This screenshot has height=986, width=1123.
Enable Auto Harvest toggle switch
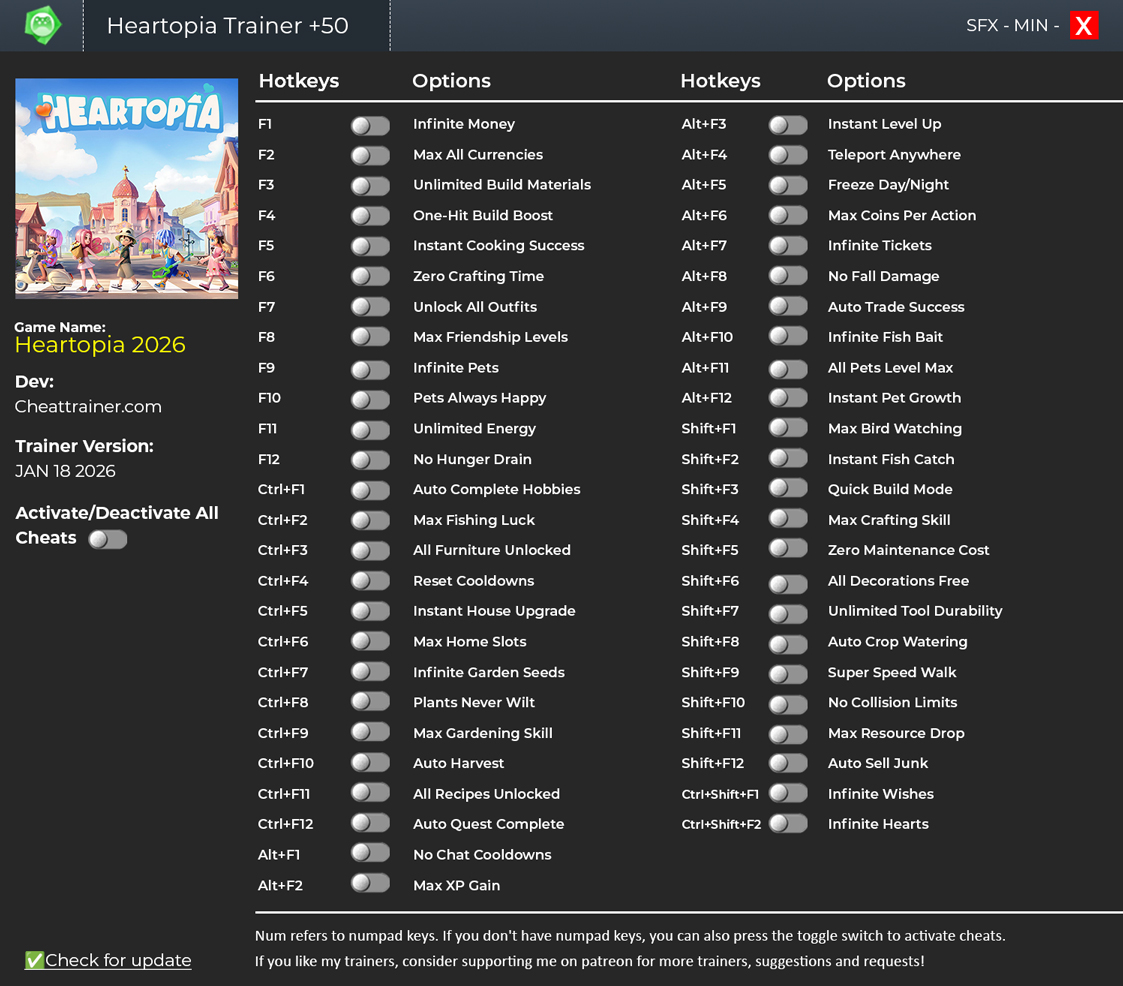point(370,763)
